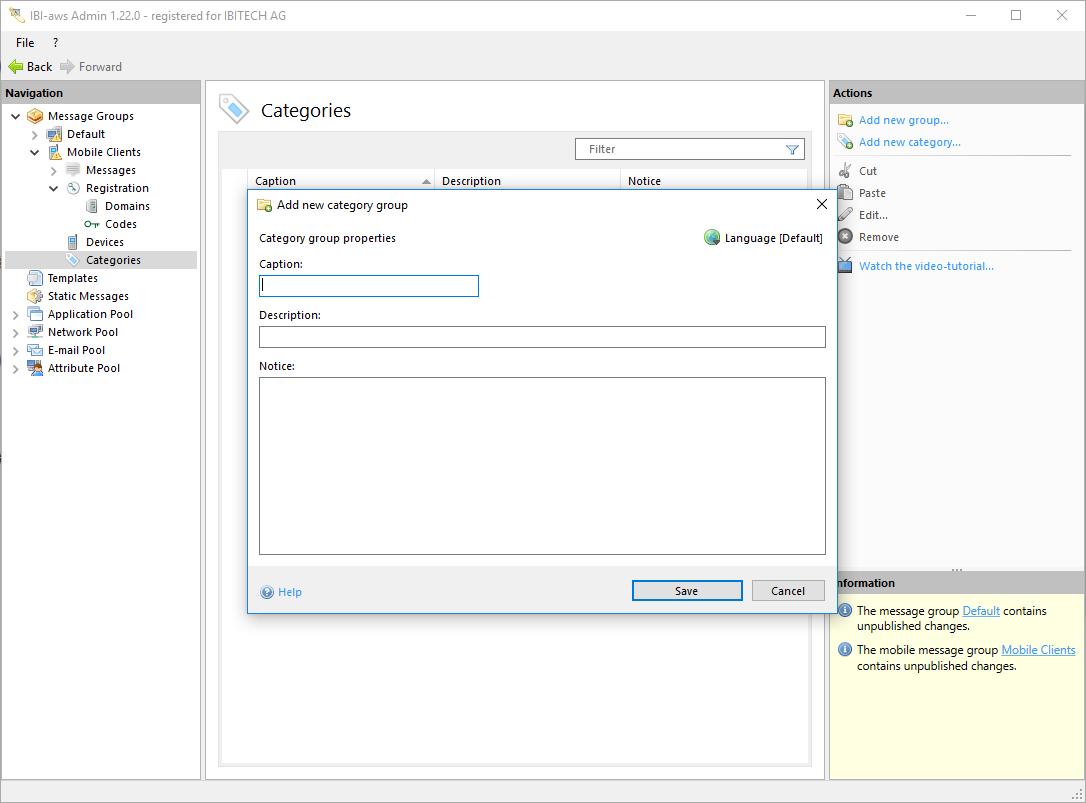
Task: Open Static Messages in the navigation tree
Action: [x=88, y=296]
